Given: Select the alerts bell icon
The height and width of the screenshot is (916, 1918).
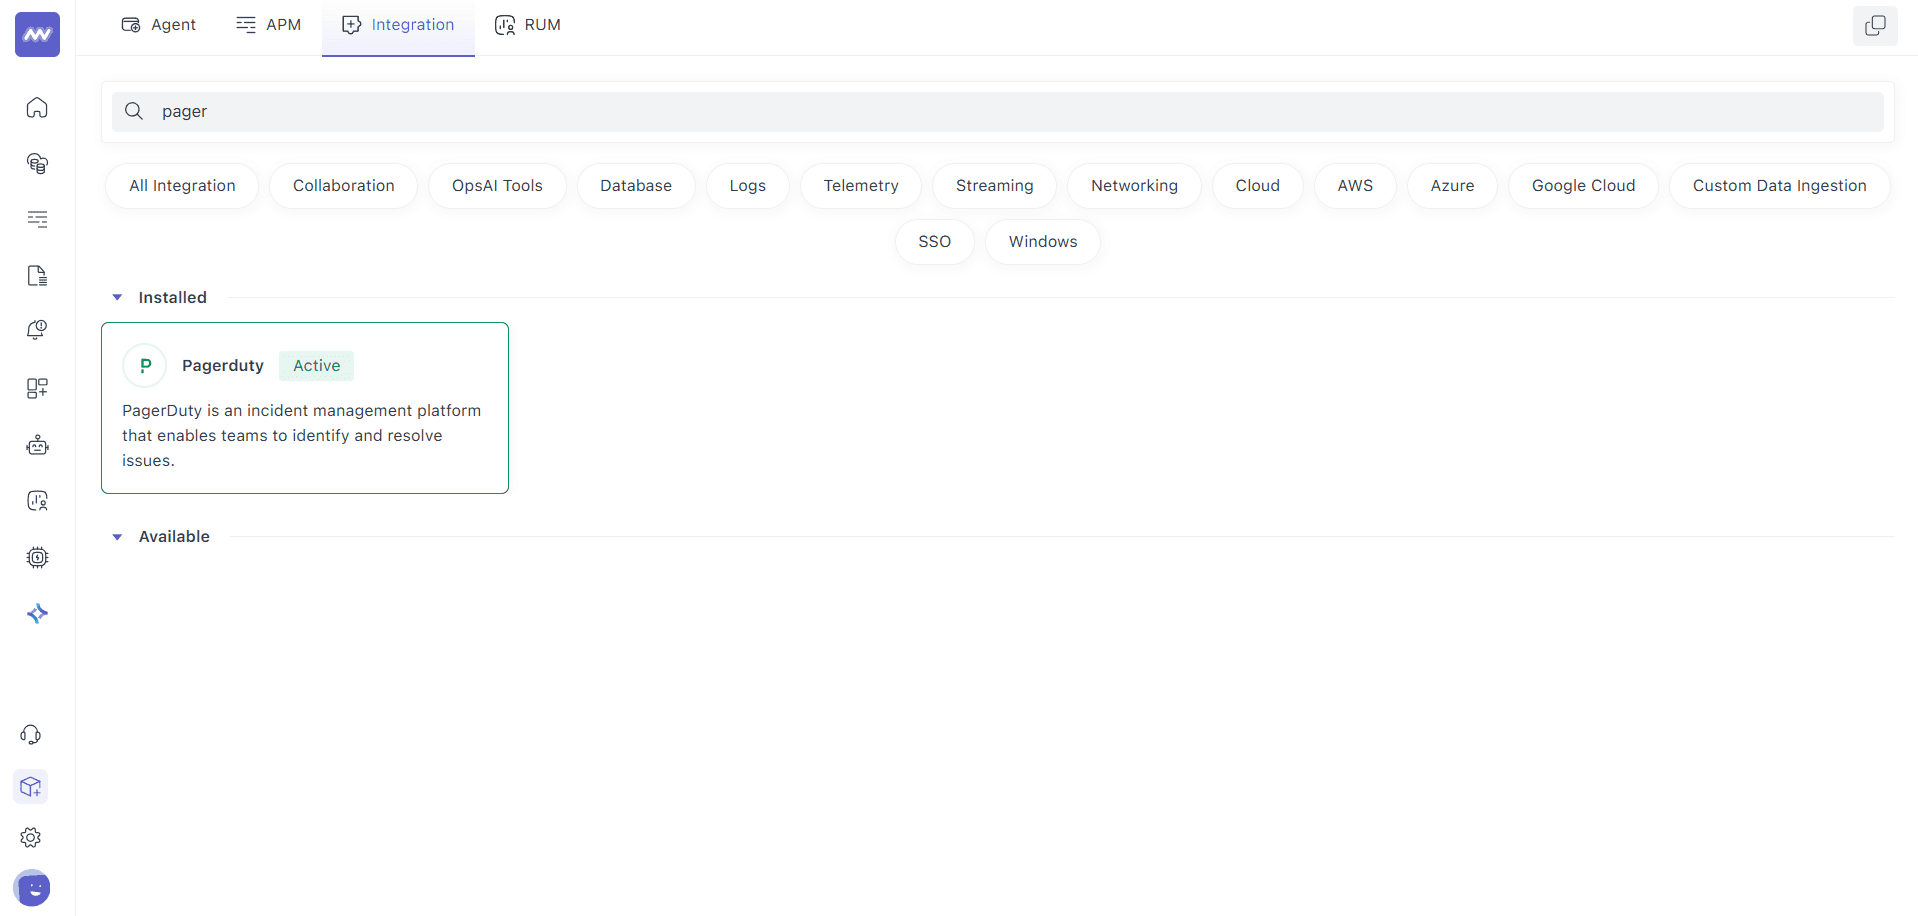Looking at the screenshot, I should click(37, 329).
